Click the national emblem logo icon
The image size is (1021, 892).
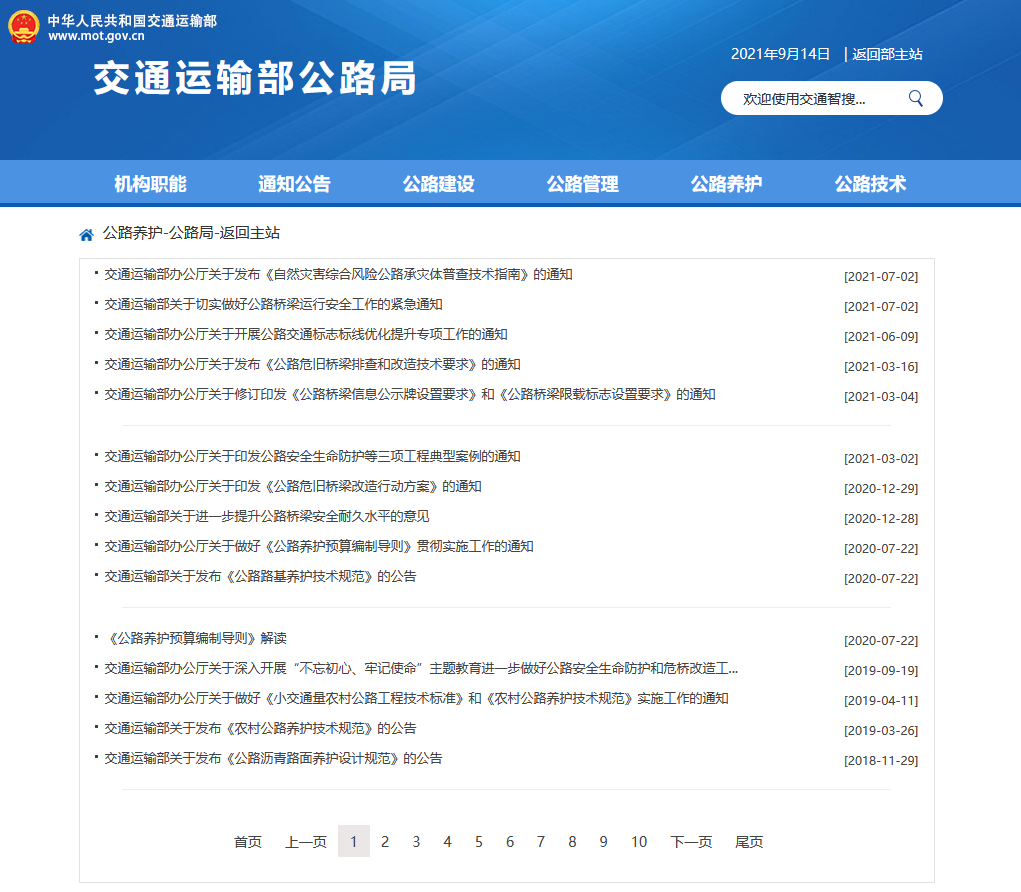point(23,27)
